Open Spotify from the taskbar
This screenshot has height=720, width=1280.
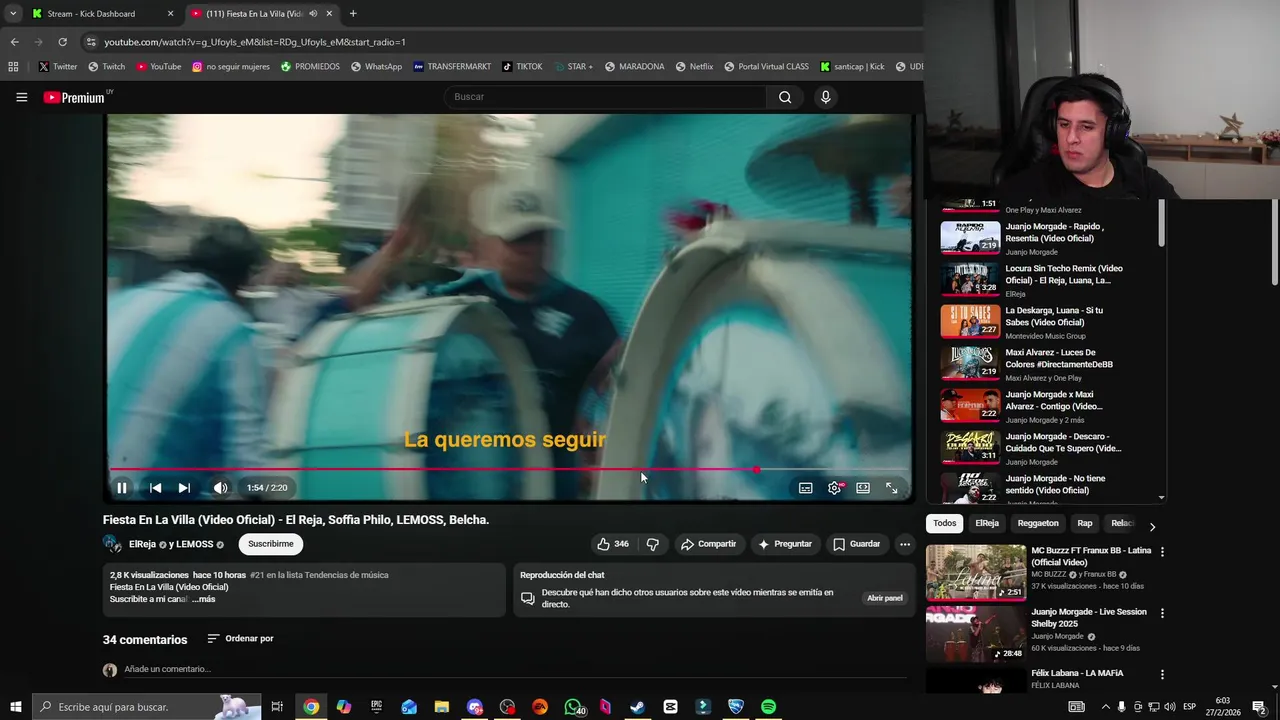[768, 707]
